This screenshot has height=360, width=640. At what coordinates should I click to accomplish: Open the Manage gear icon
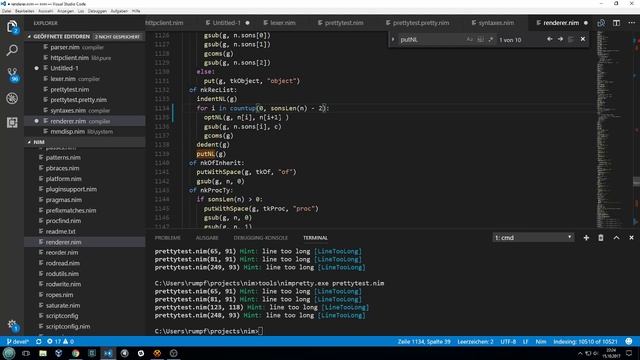(12, 325)
